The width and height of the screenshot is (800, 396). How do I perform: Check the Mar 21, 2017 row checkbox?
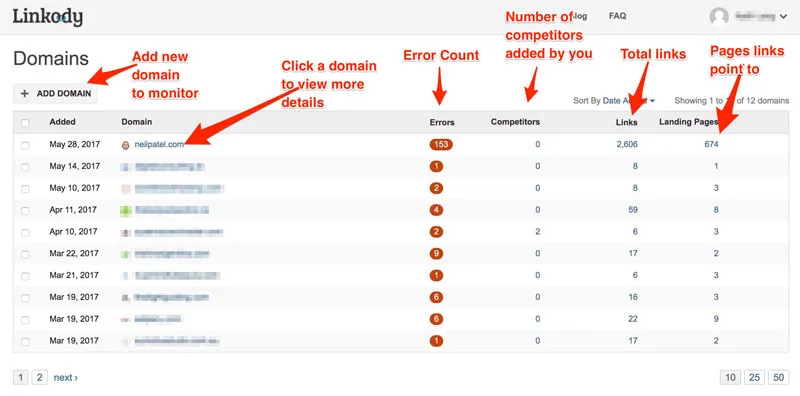(x=25, y=276)
